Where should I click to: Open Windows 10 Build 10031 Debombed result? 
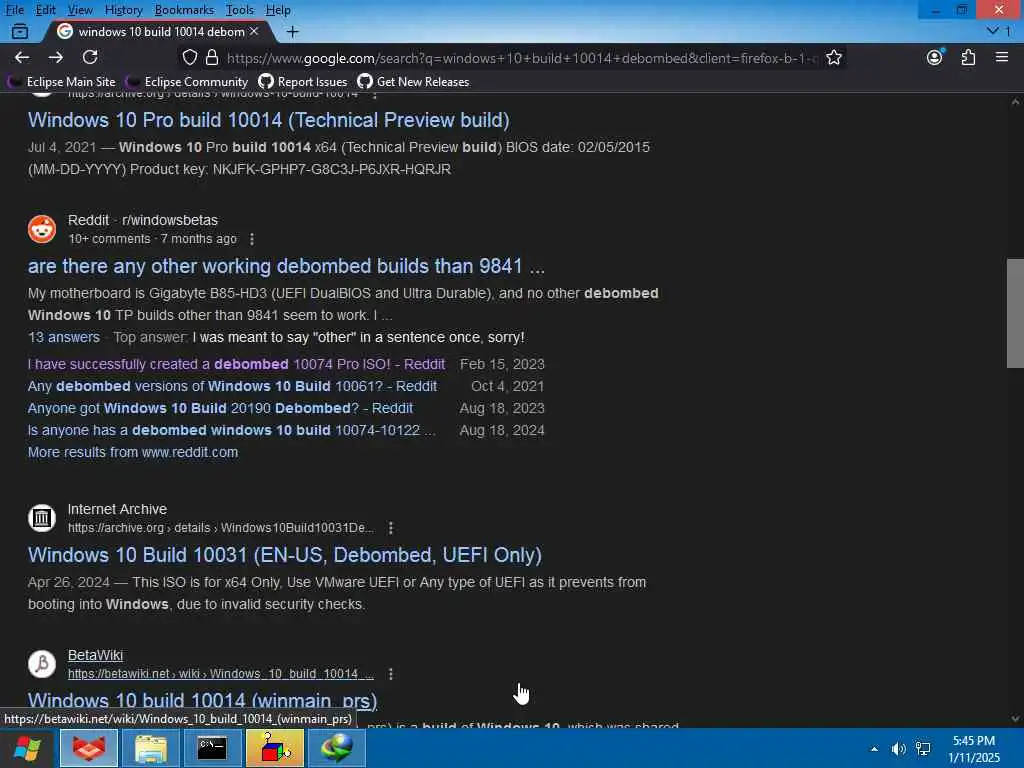tap(285, 555)
